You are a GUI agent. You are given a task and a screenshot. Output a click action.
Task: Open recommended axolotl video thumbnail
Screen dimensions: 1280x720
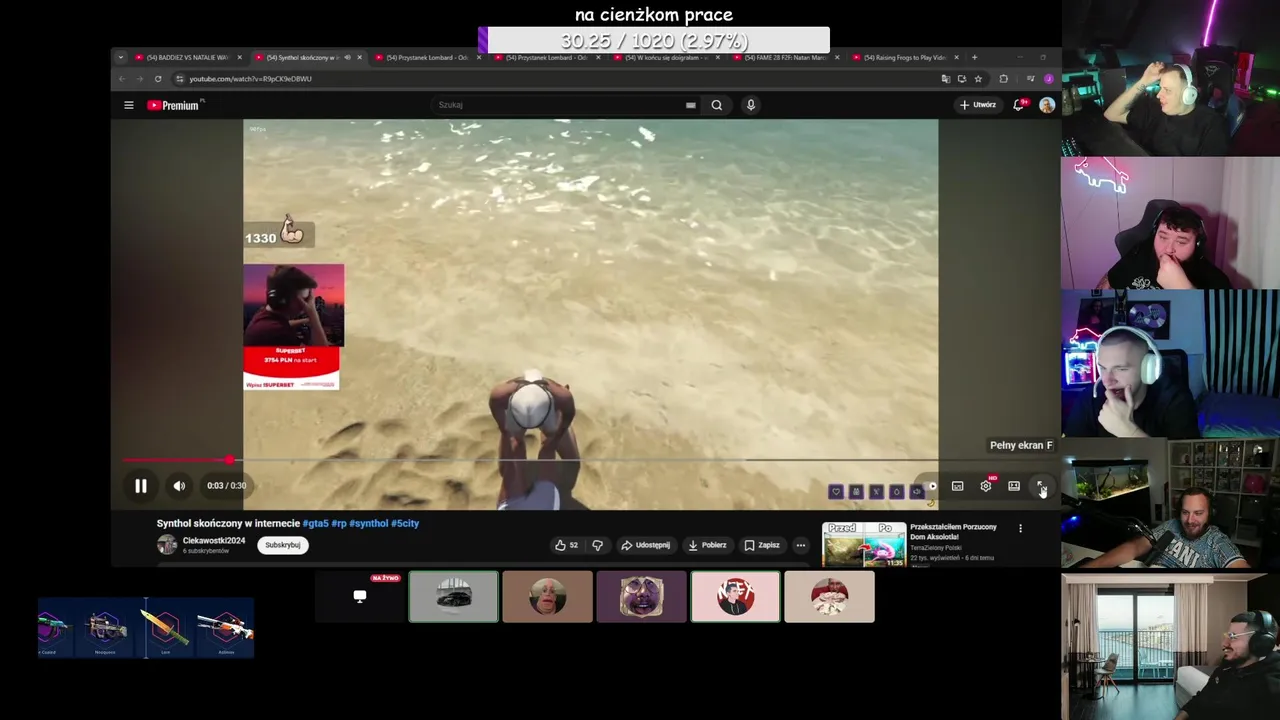click(864, 545)
